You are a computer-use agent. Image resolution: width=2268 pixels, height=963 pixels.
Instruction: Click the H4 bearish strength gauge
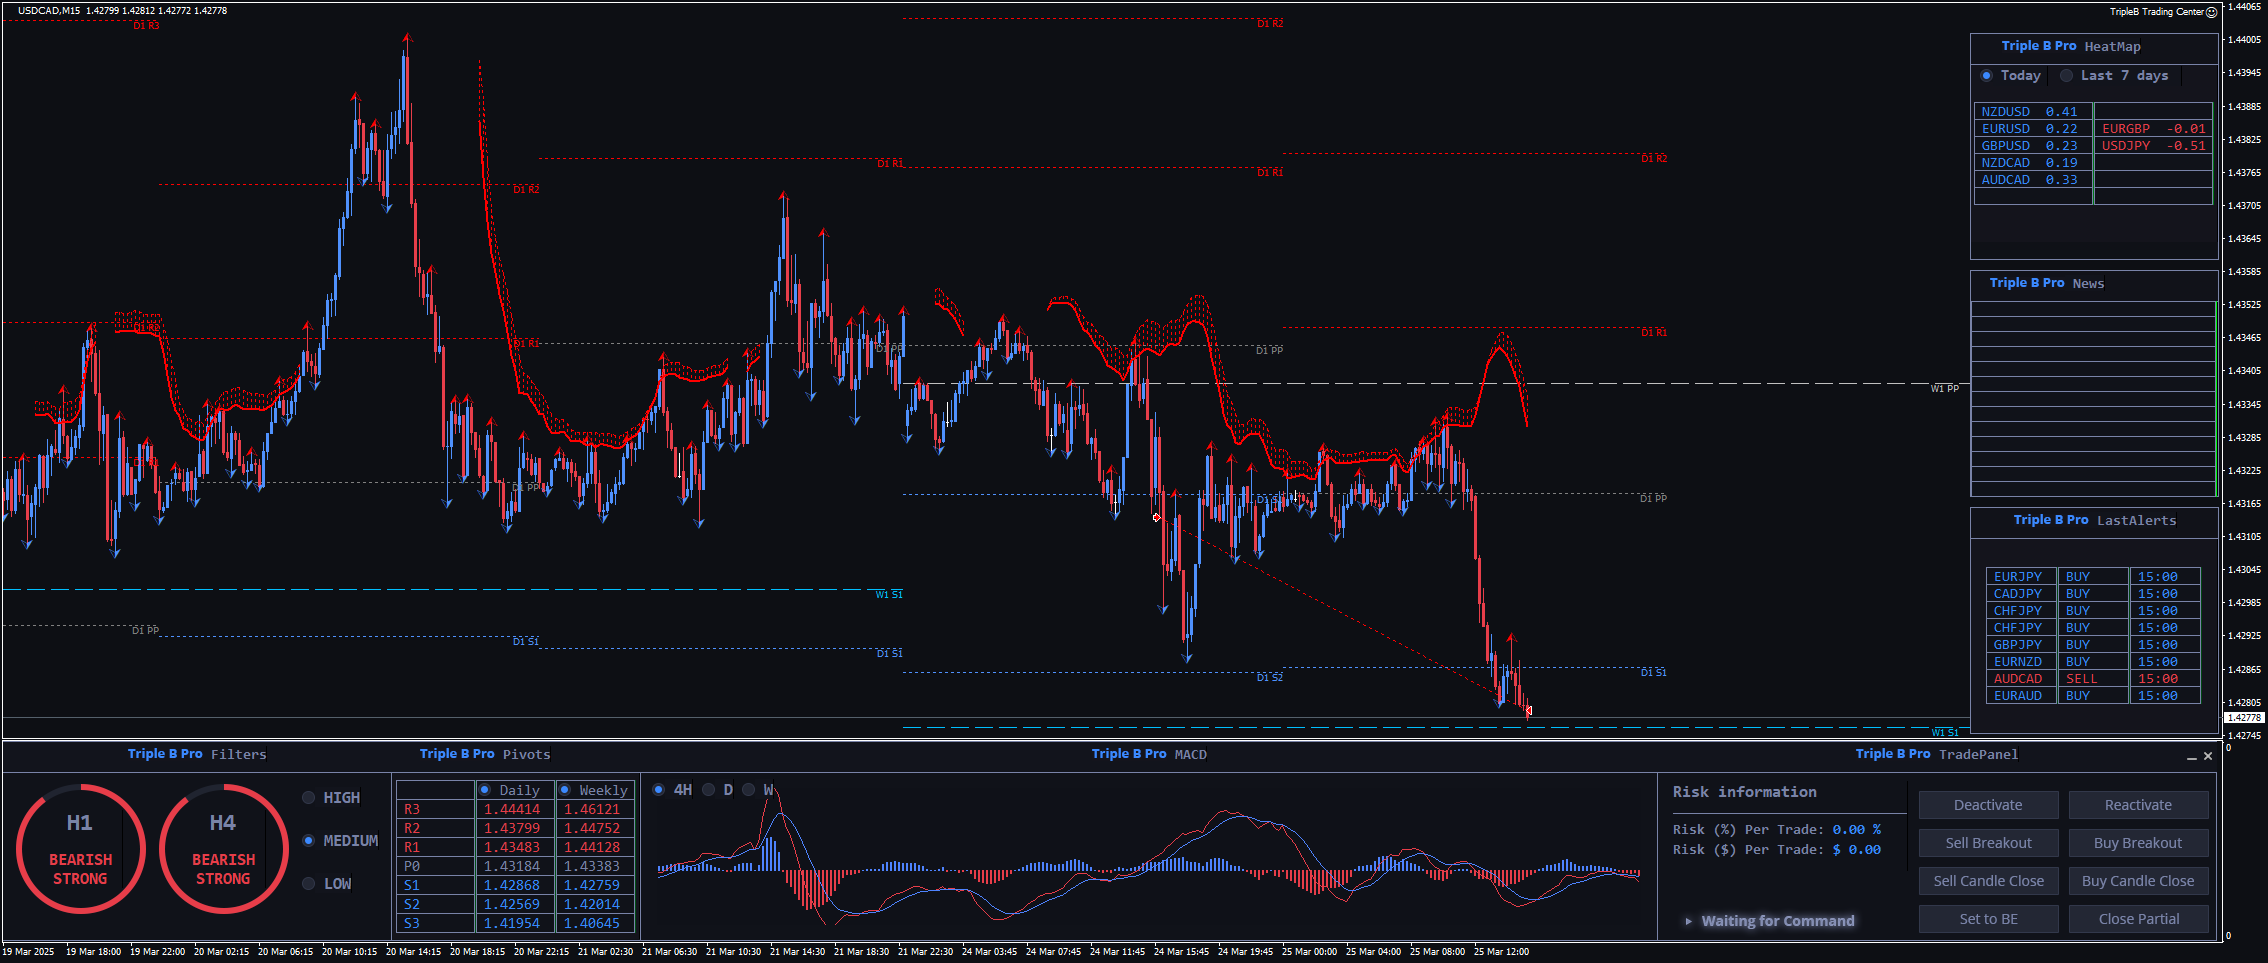[223, 849]
